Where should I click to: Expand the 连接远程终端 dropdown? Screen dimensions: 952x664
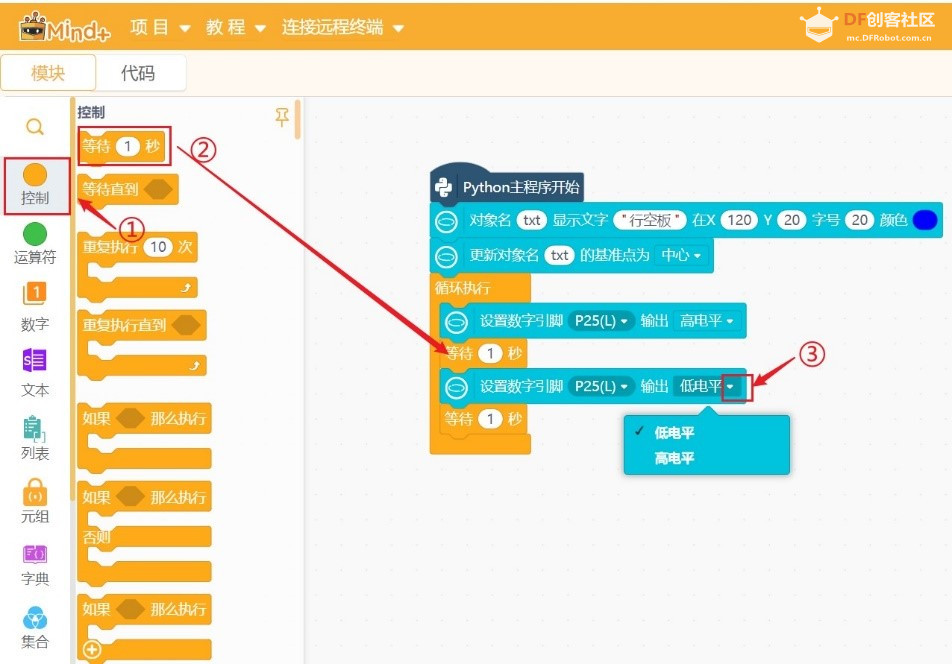point(342,28)
